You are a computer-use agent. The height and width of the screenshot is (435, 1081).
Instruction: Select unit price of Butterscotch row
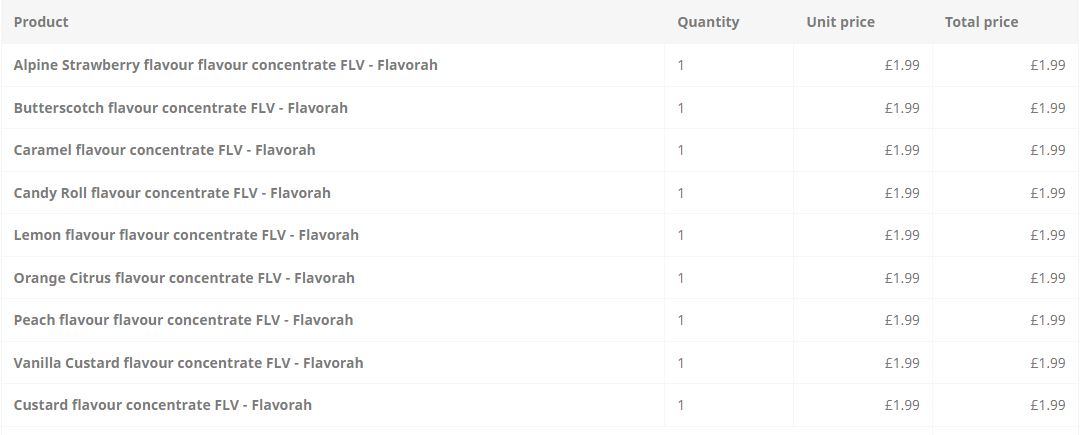click(x=902, y=108)
